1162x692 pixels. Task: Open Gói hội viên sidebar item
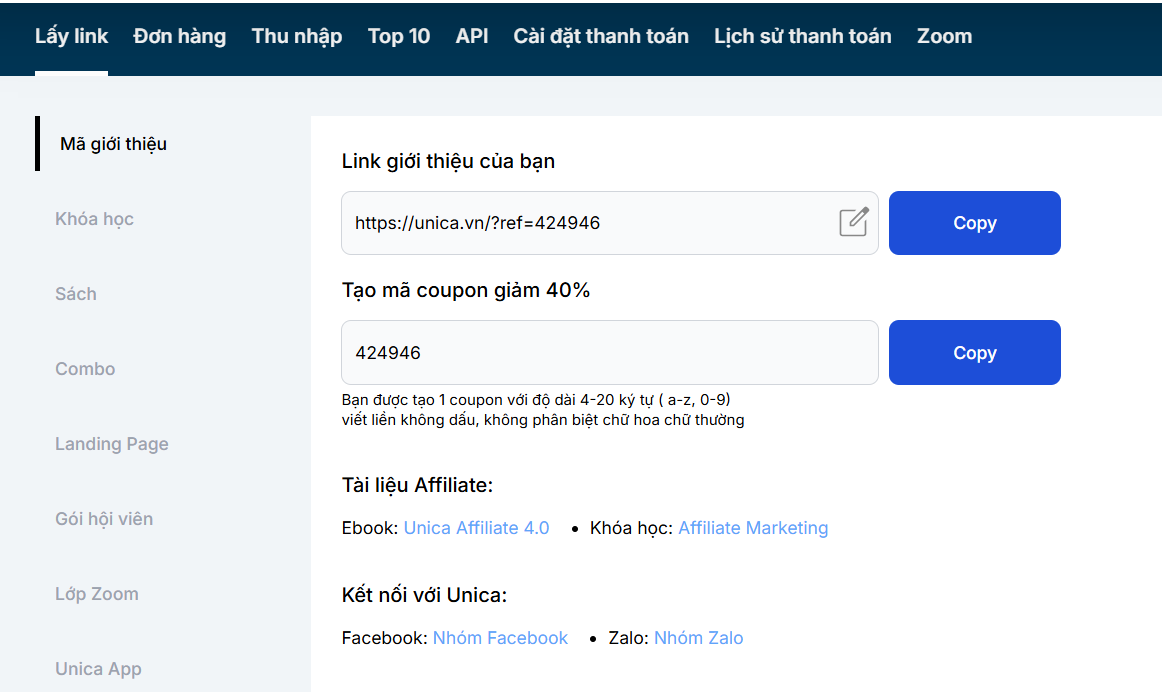[104, 519]
